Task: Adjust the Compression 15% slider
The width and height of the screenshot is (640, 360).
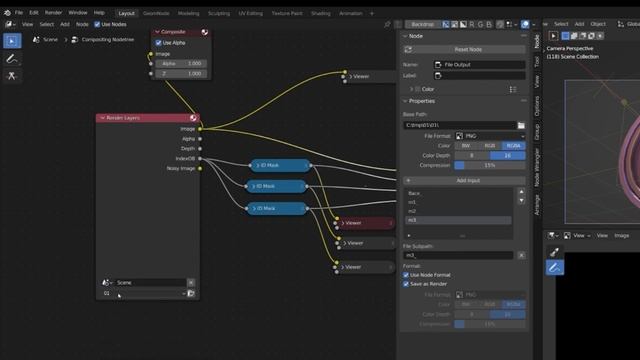Action: pos(490,165)
